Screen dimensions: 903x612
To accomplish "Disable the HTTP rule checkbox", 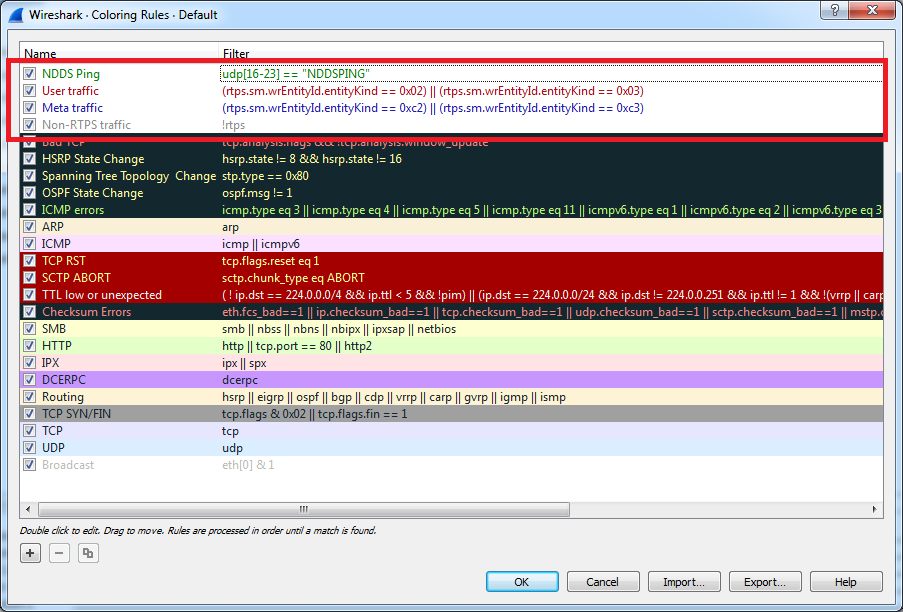I will (x=29, y=346).
